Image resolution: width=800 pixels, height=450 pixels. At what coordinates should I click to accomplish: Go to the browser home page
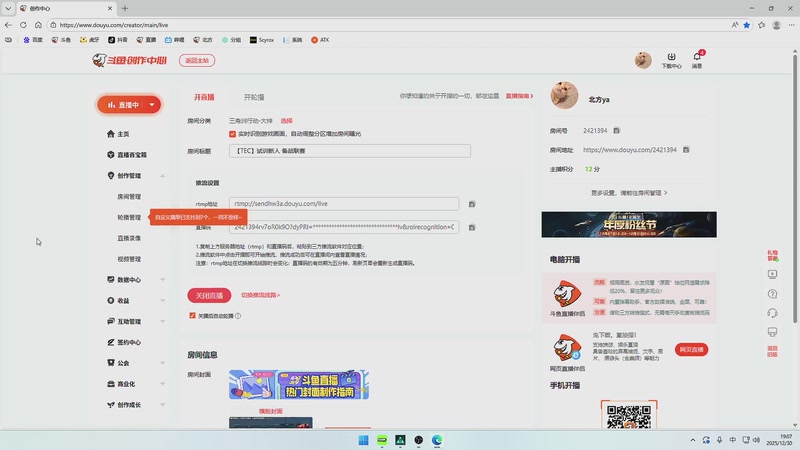[x=38, y=24]
